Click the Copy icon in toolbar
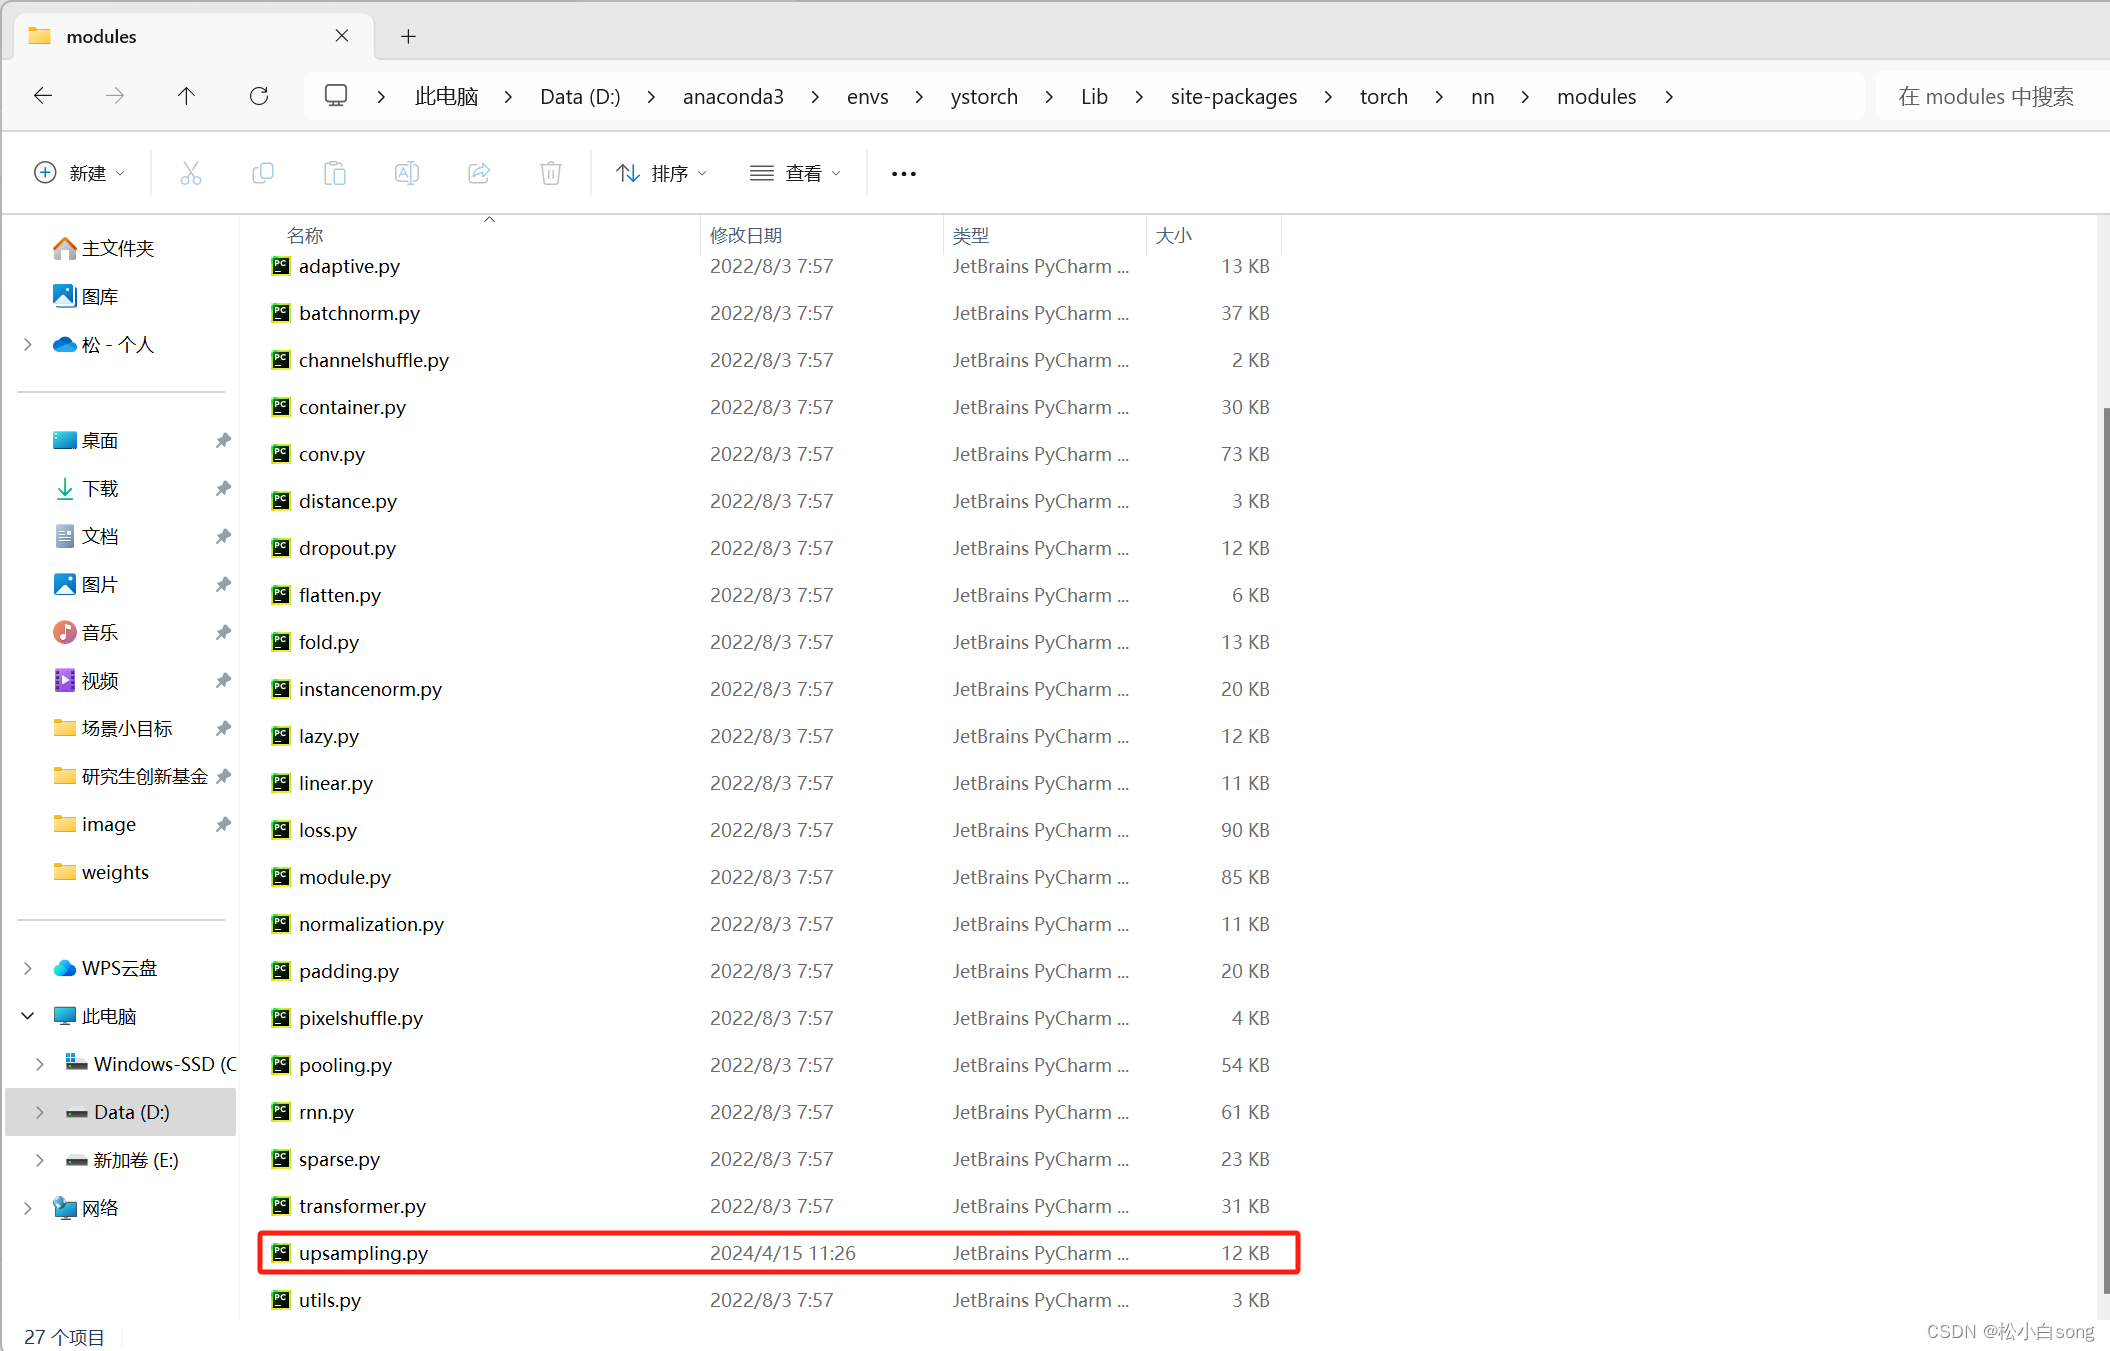2110x1351 pixels. (x=263, y=173)
